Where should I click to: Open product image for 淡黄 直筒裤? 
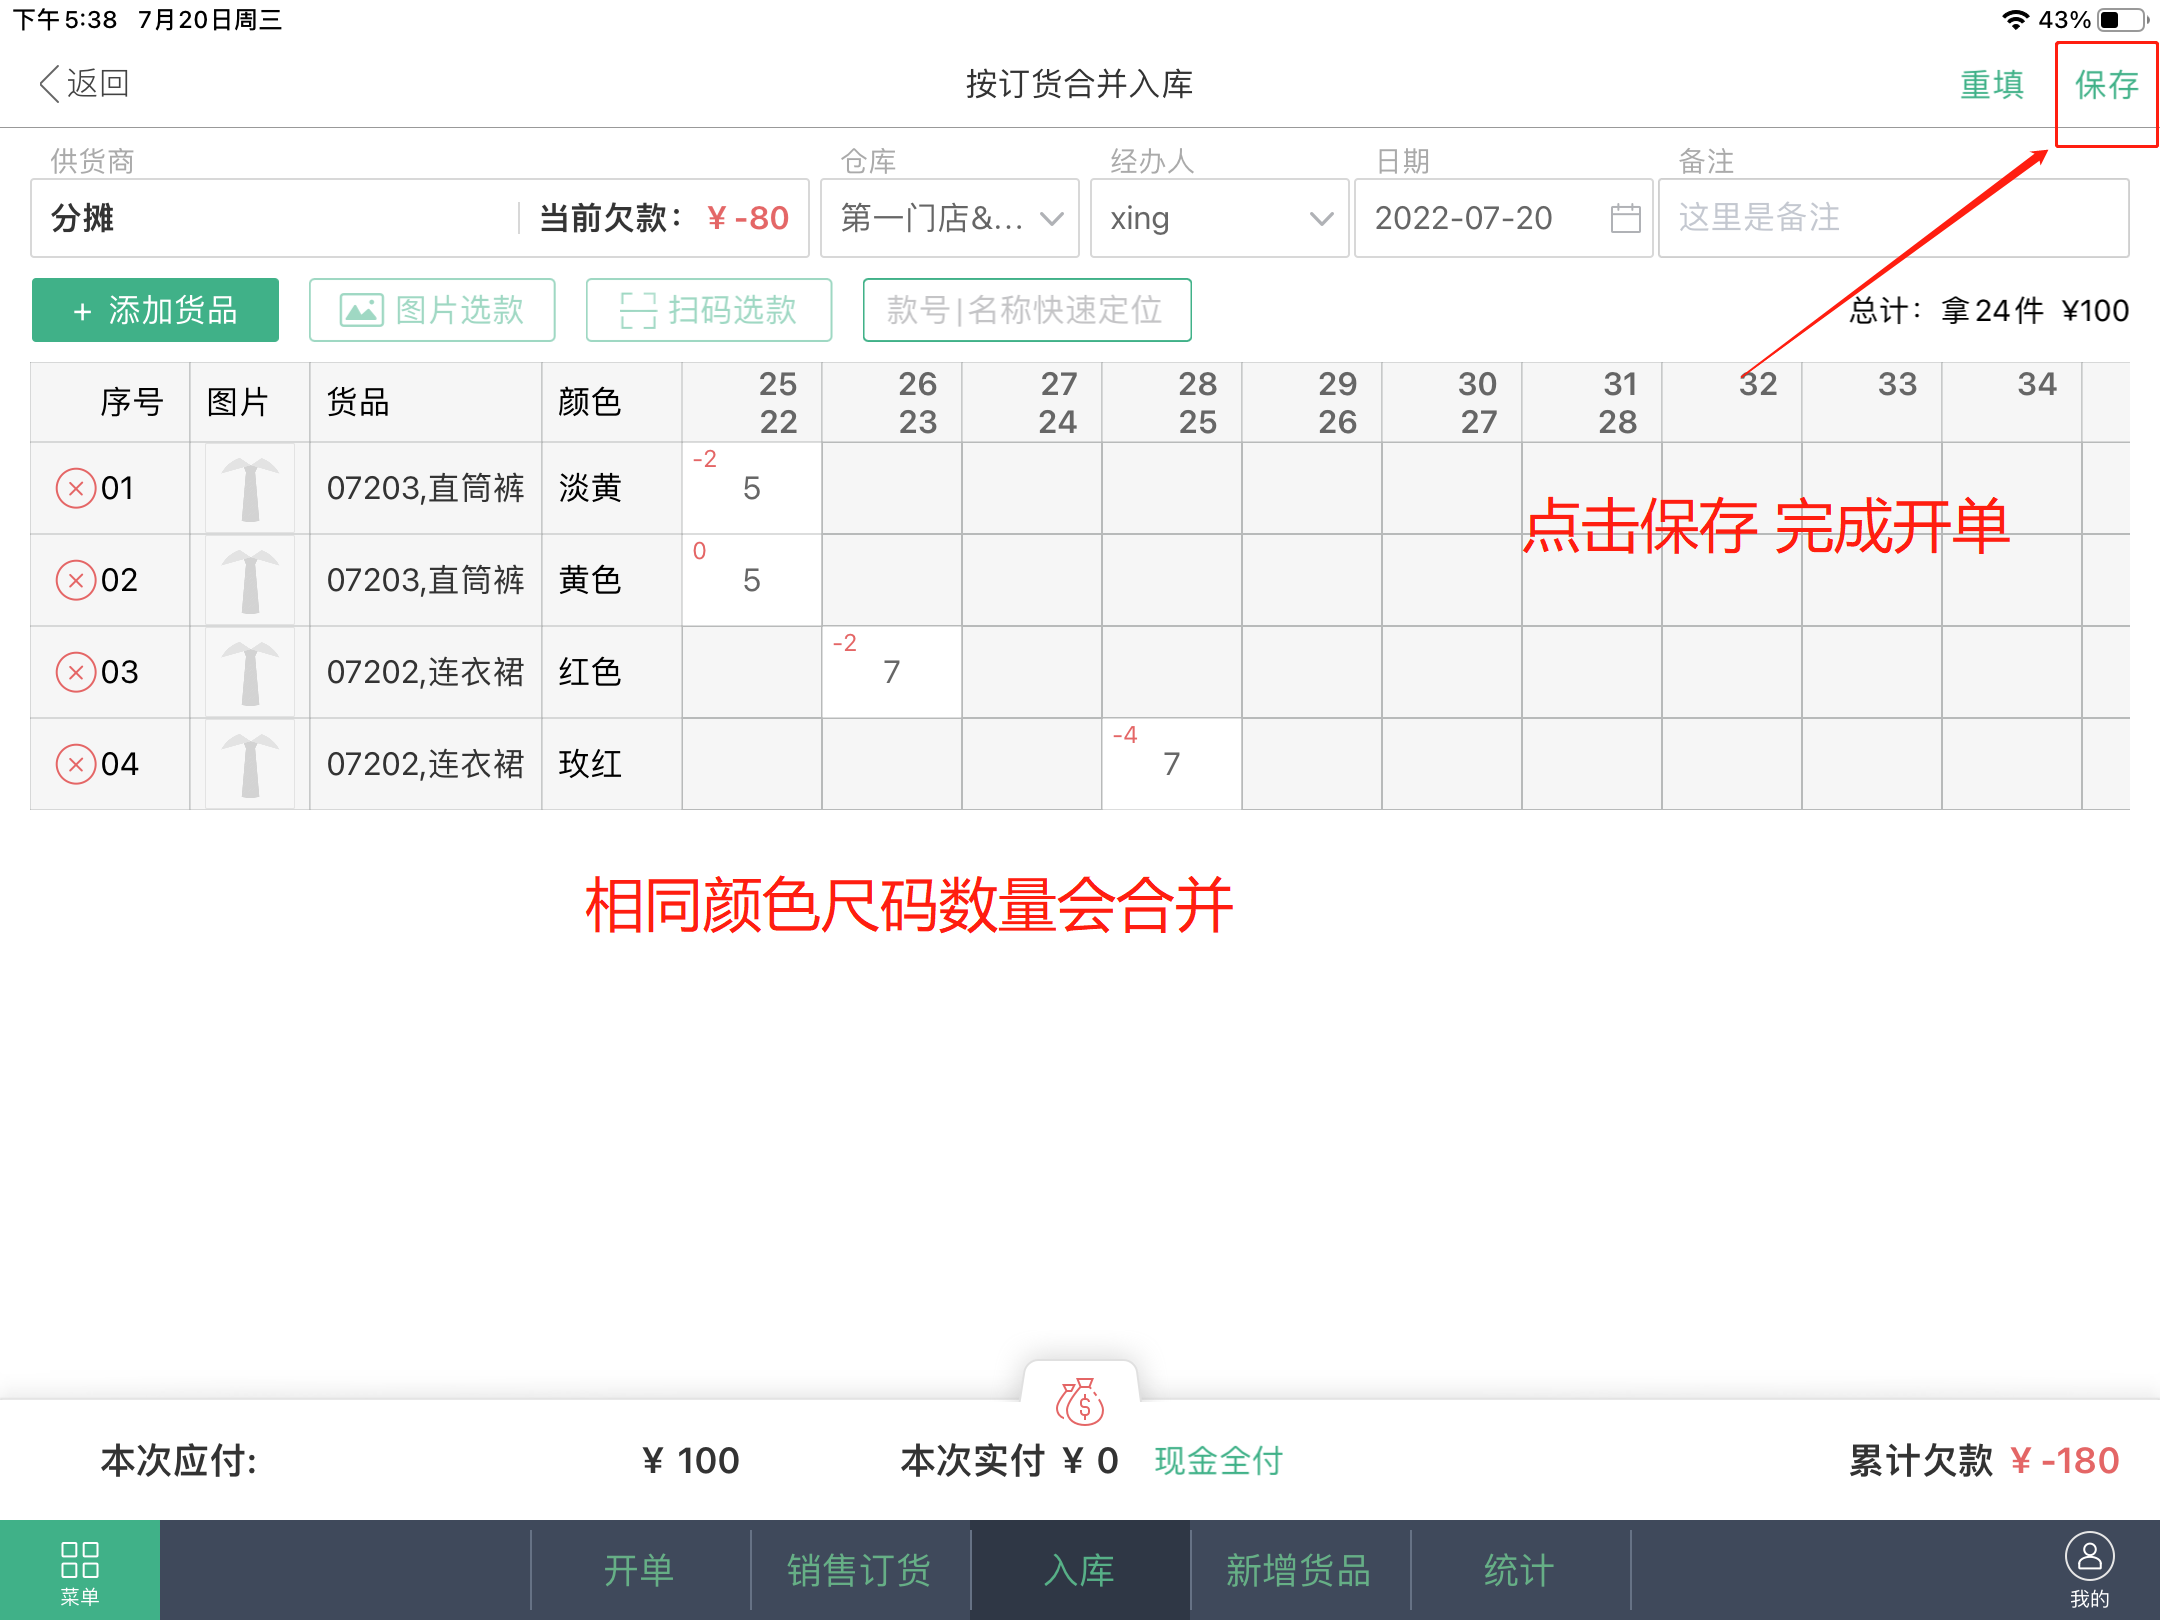tap(250, 489)
